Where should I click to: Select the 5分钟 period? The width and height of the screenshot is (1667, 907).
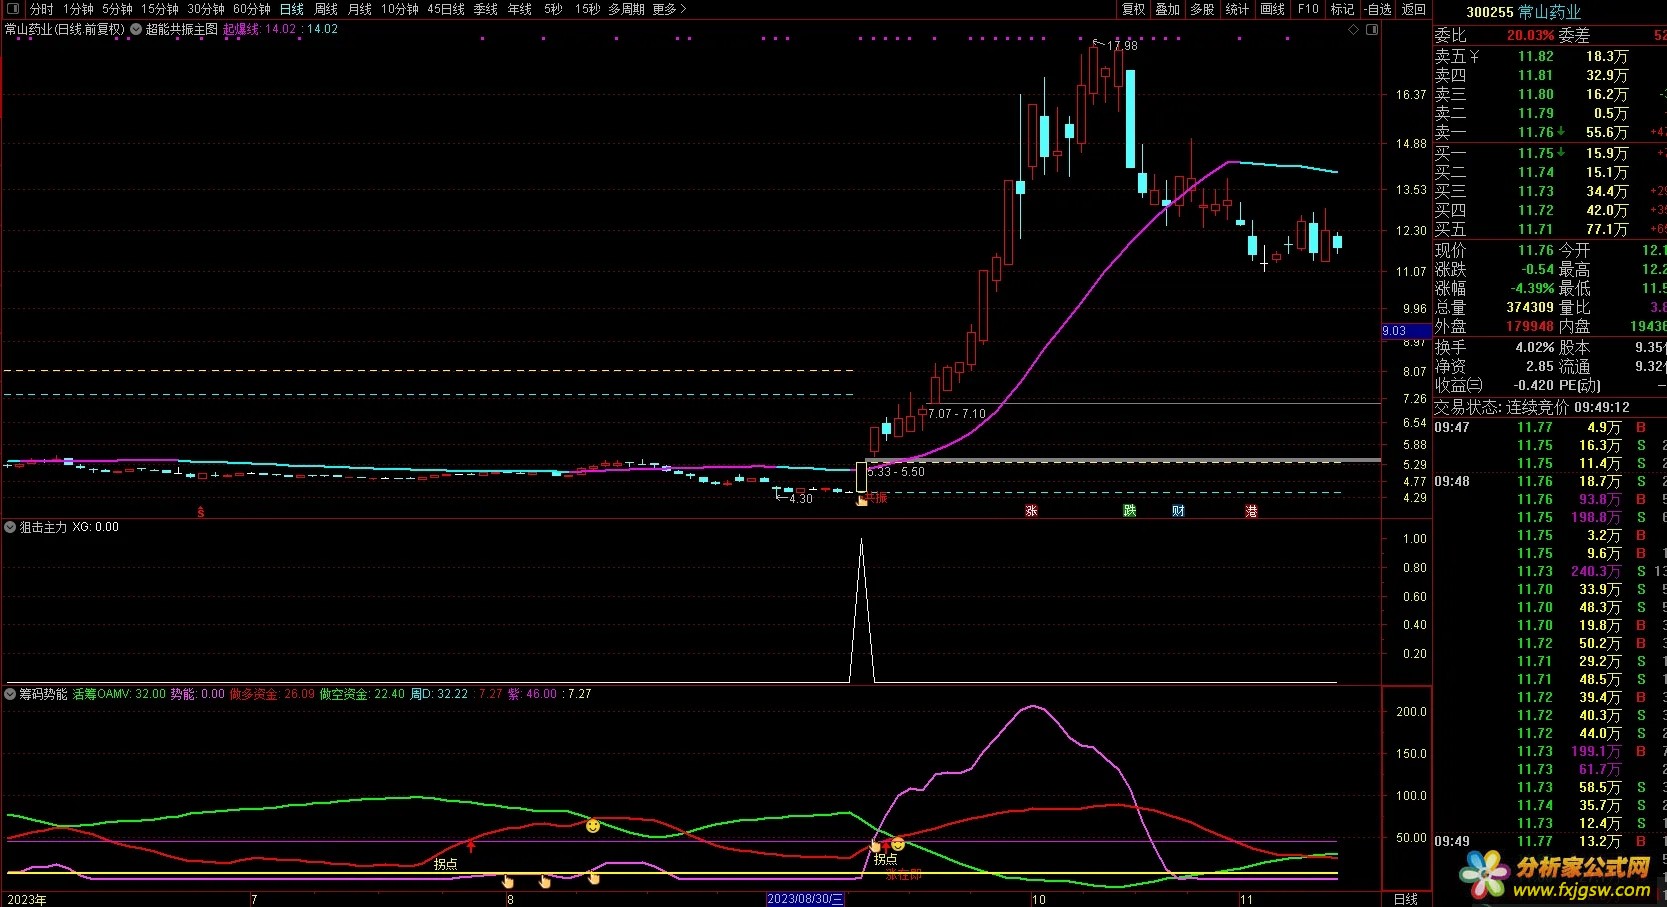click(x=117, y=9)
